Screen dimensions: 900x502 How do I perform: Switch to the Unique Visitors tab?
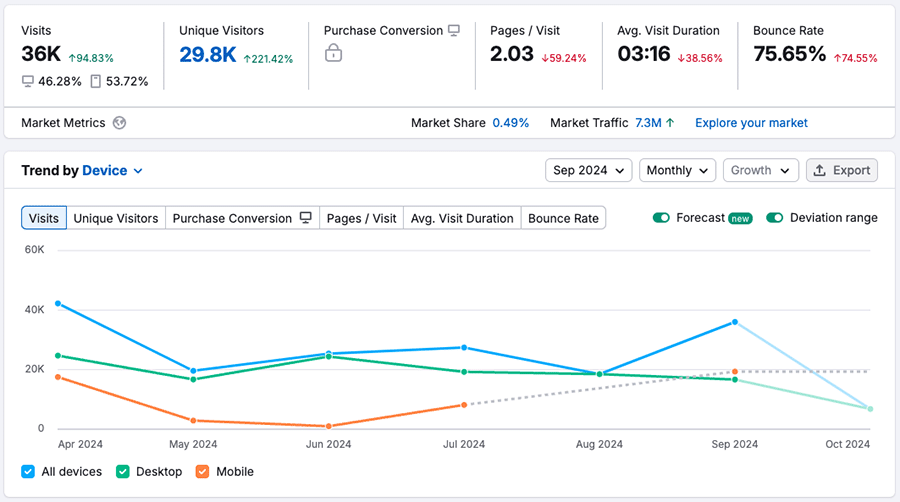[x=116, y=218]
